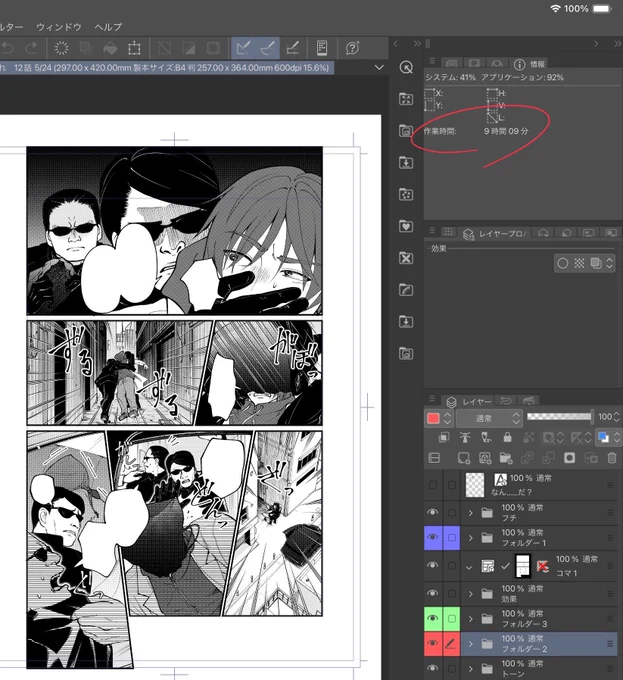
Task: Hide the コマ 1 frame folder
Action: click(433, 566)
